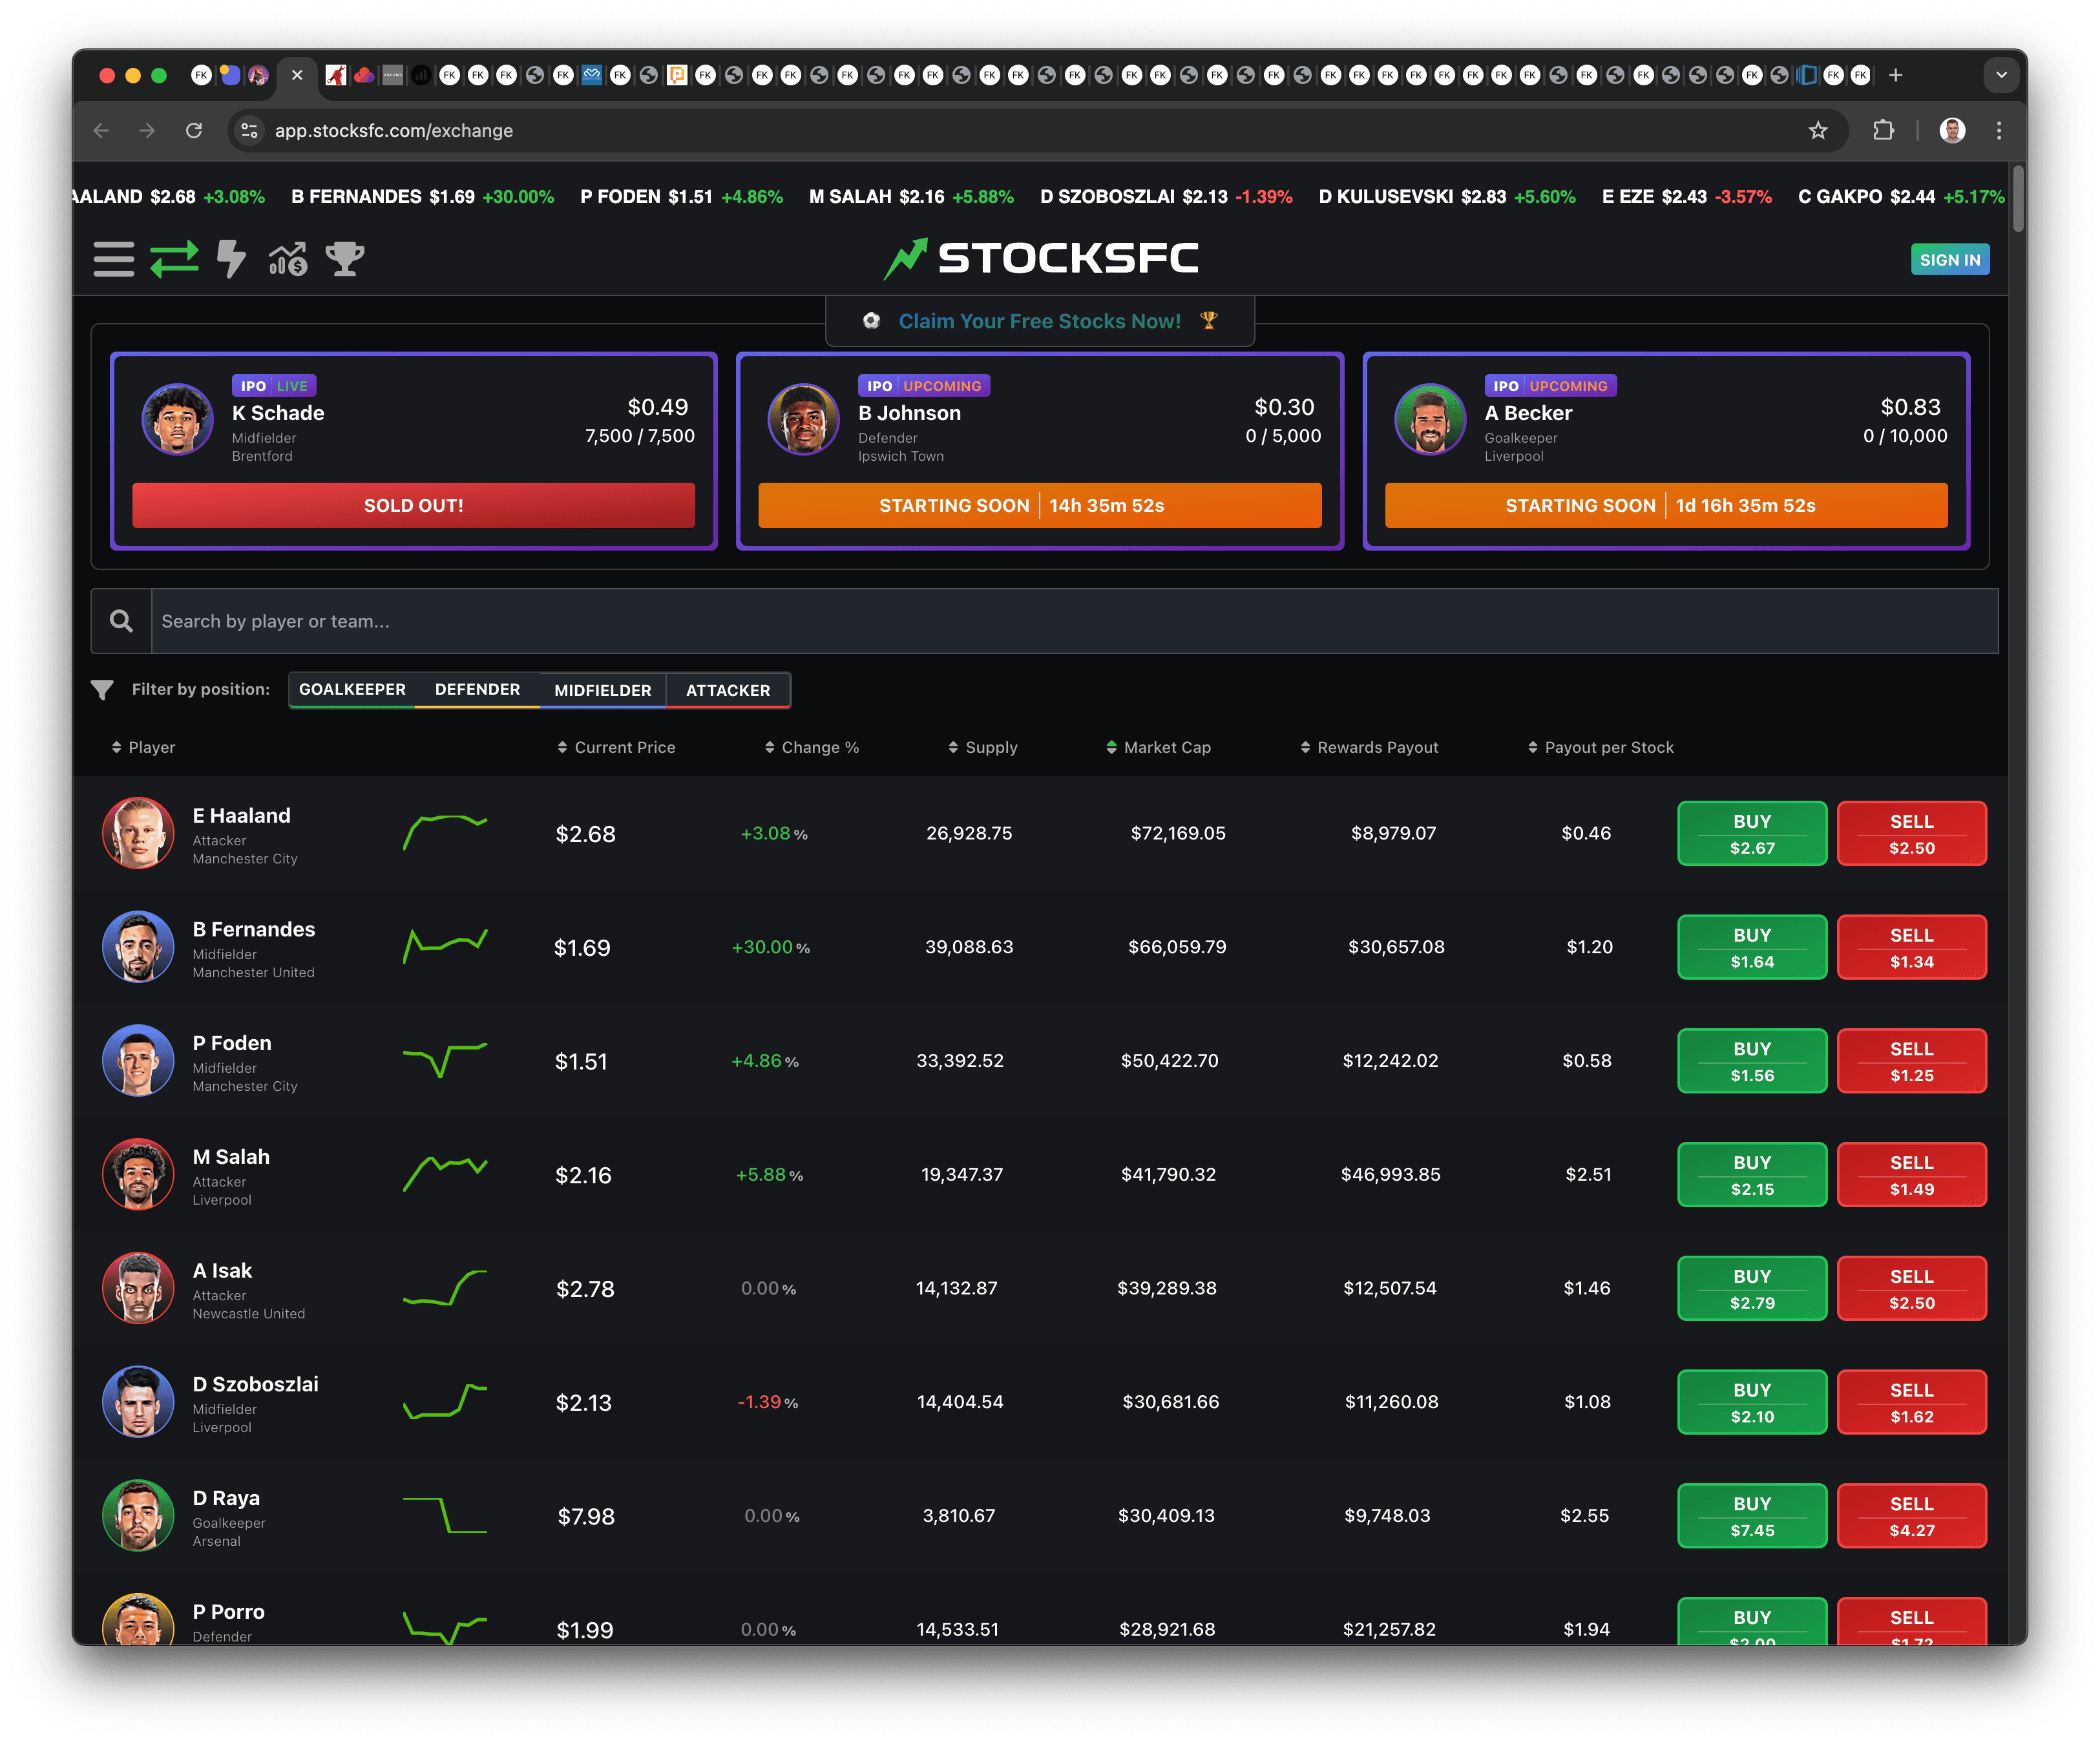Open the hamburger menu icon
Screen dimensions: 2100x1741
[114, 259]
